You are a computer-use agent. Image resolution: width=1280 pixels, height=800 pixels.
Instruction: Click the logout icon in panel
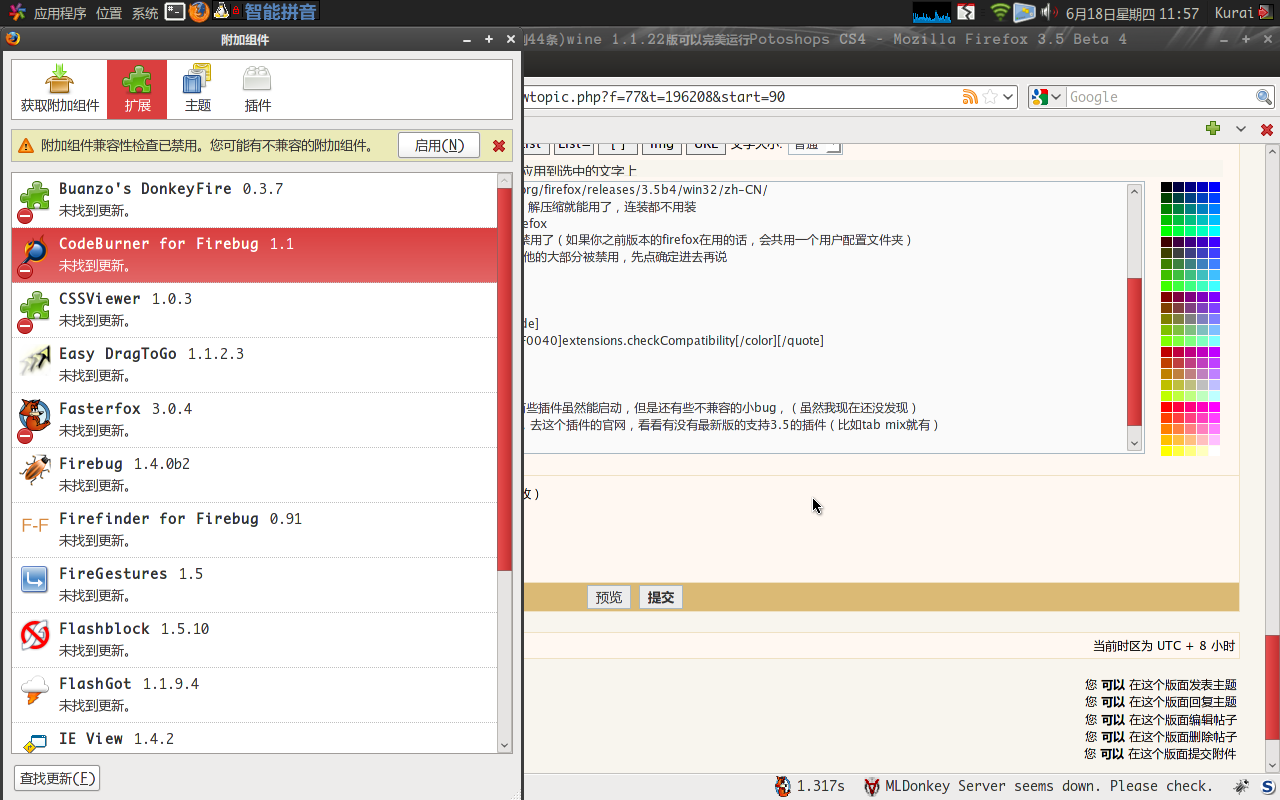pos(1265,12)
